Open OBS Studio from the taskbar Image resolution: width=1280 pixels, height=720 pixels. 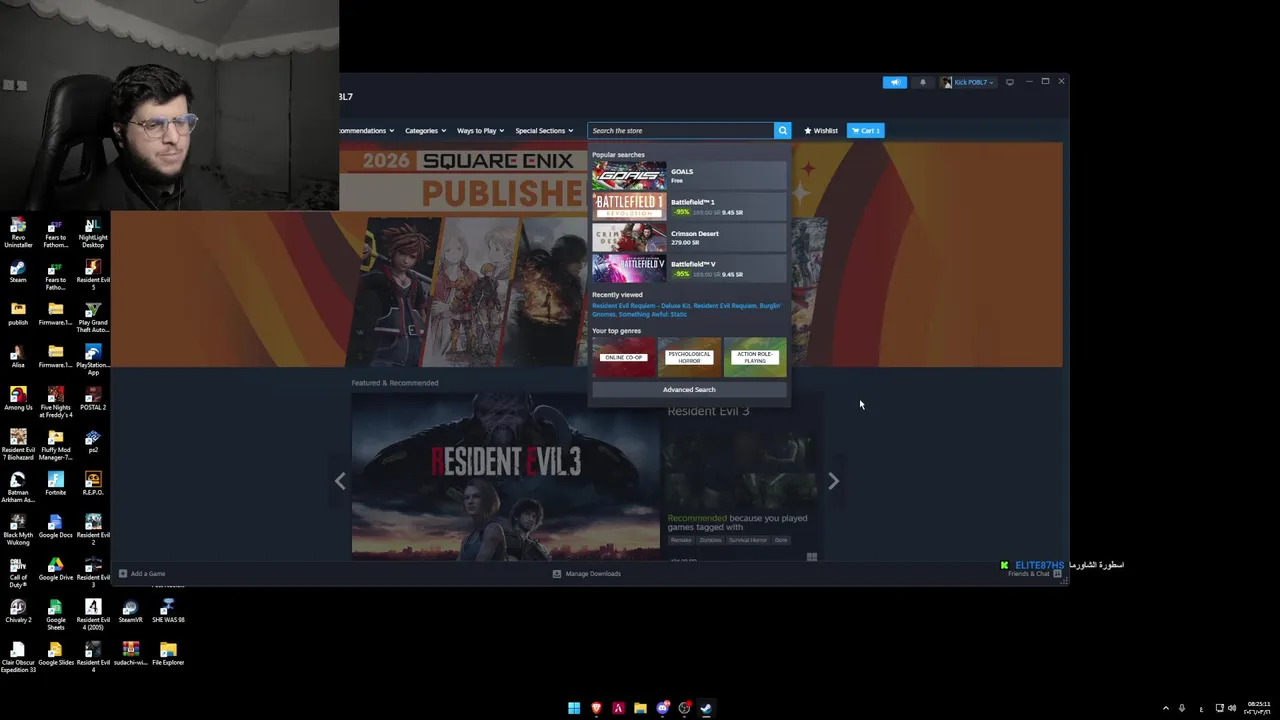pos(684,708)
